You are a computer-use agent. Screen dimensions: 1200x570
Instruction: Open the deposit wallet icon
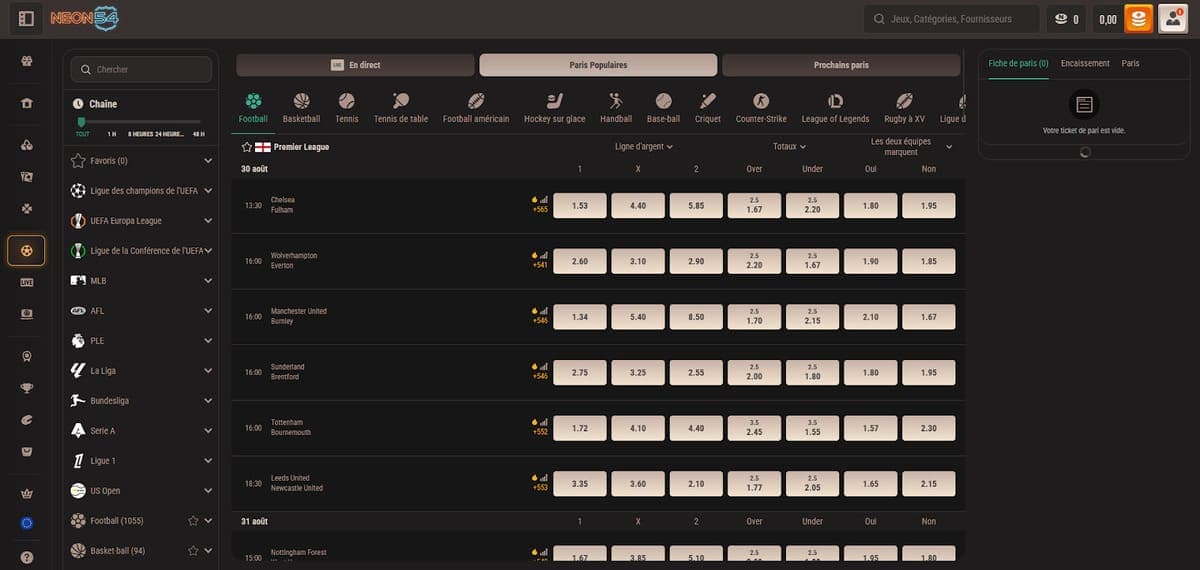tap(1138, 18)
